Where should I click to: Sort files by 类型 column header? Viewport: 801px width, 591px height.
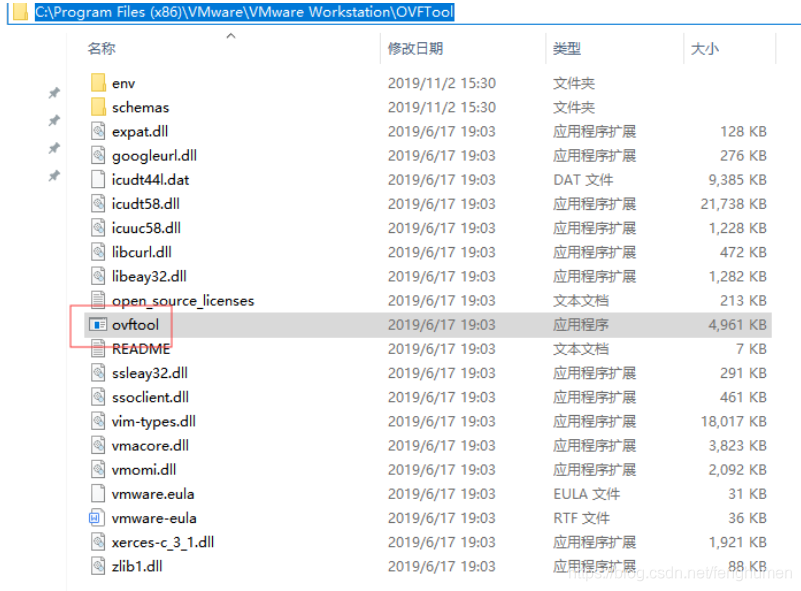tap(567, 49)
